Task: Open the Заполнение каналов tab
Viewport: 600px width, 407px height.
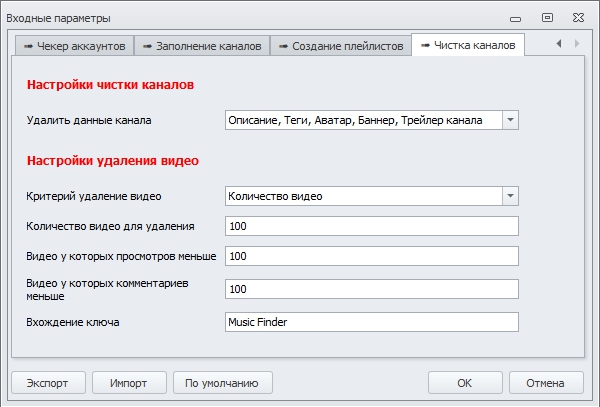Action: (x=201, y=46)
